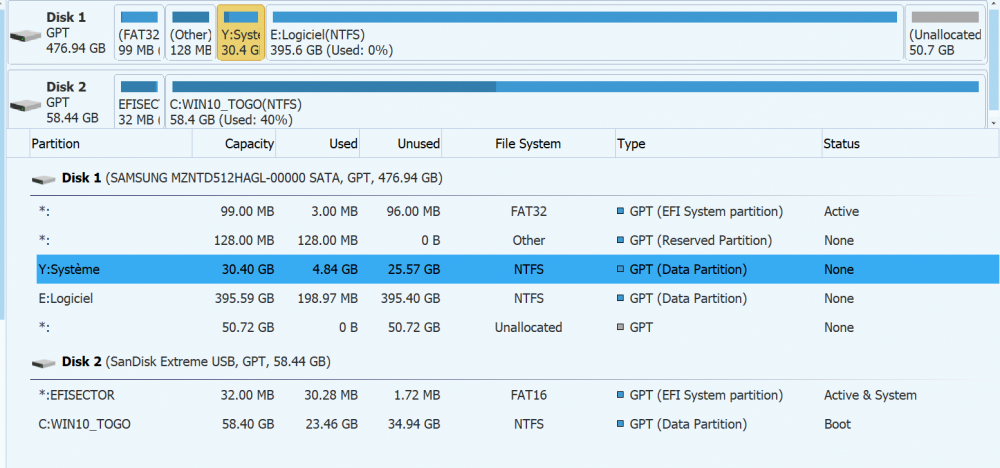Image resolution: width=1000 pixels, height=468 pixels.
Task: Click the SanDisk Disk 2 icon in partition list
Action: click(x=43, y=363)
